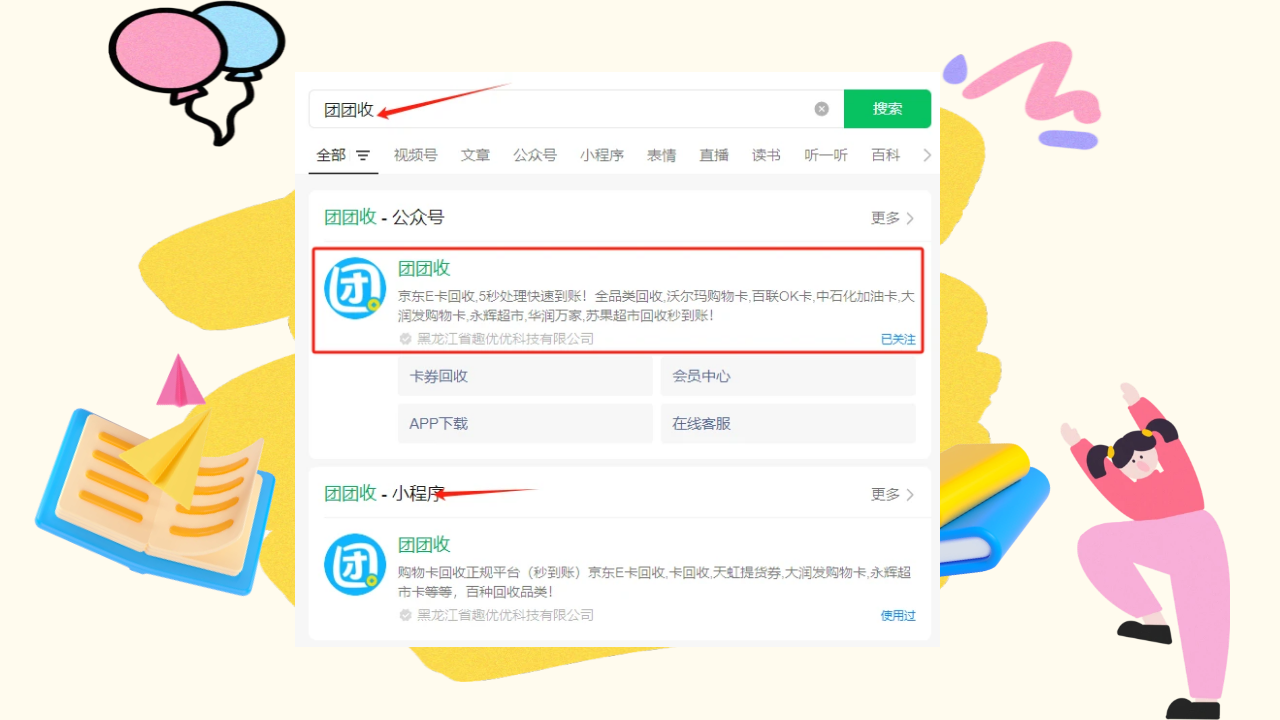Open the 团团收 小程序 logo
The height and width of the screenshot is (720, 1280).
tap(355, 565)
